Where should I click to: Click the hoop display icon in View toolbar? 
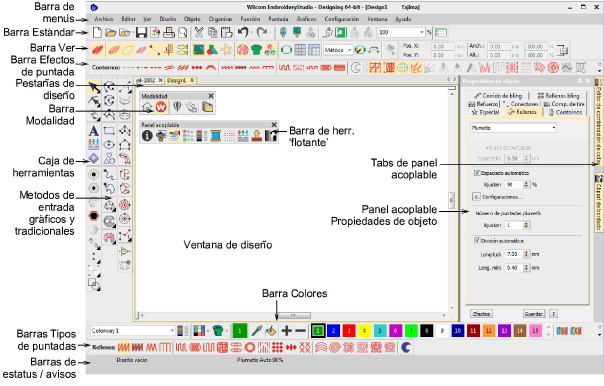[286, 50]
